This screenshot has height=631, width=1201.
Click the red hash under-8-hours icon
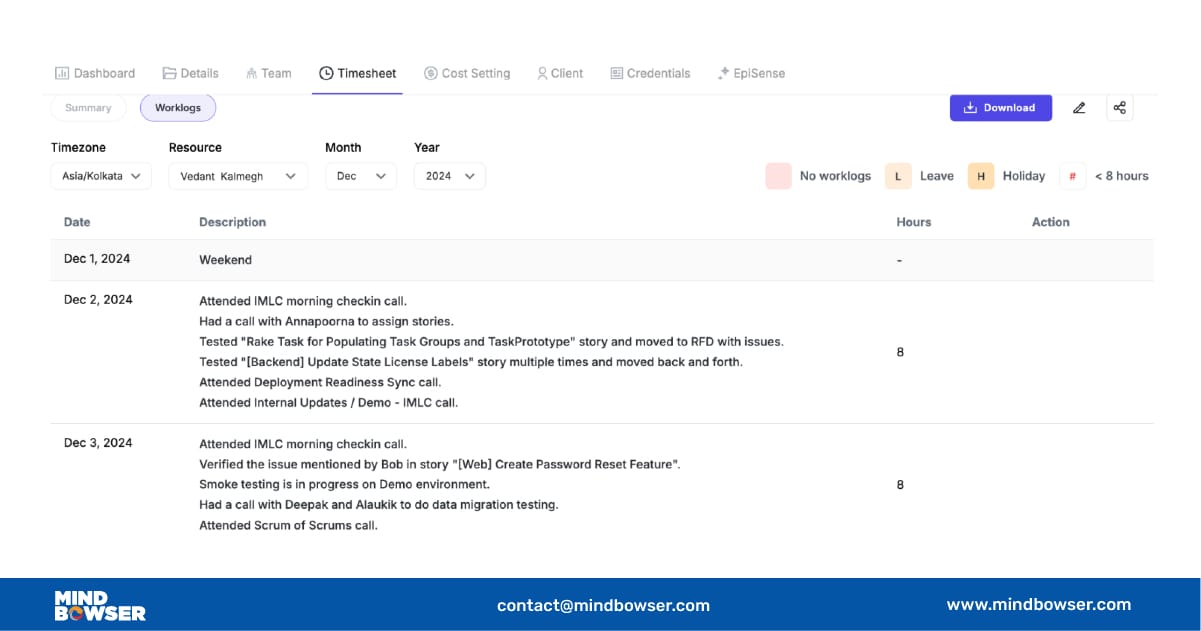pos(1072,176)
